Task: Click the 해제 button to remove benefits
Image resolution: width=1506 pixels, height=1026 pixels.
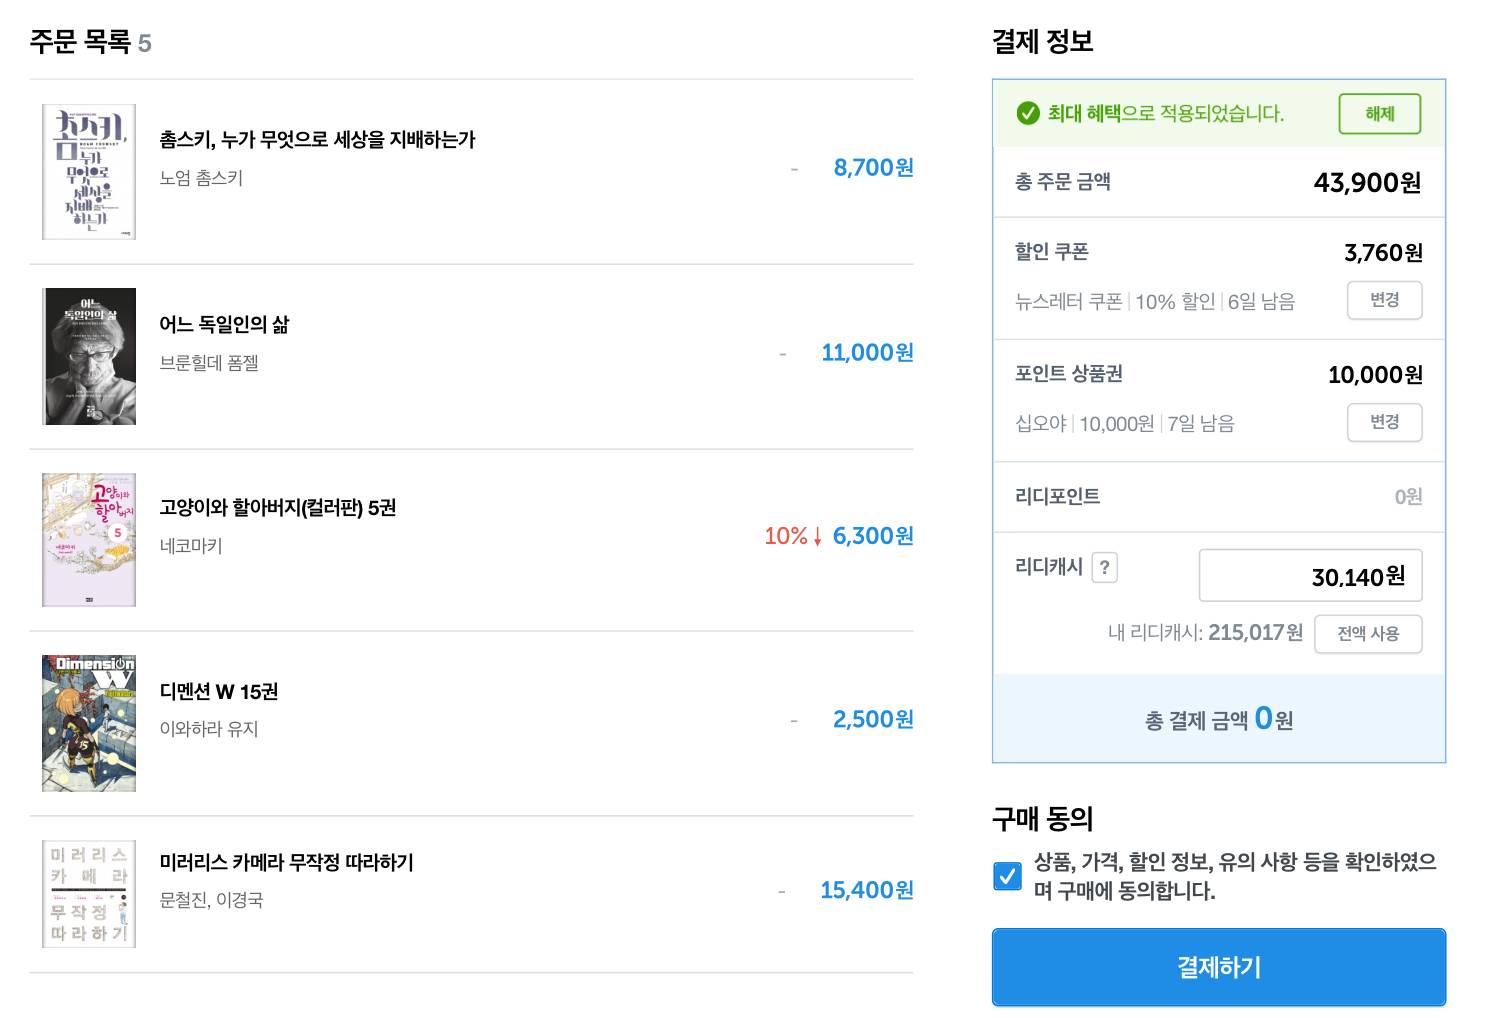Action: (x=1379, y=114)
